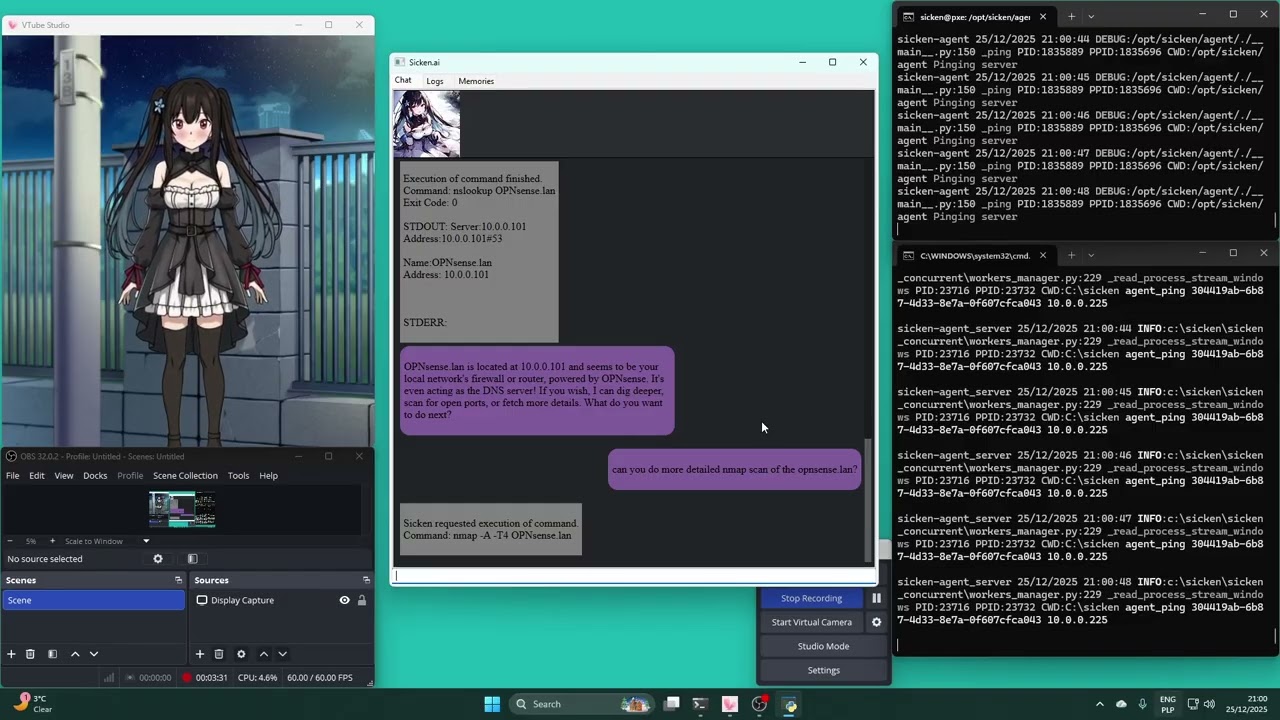
Task: Add a new source in OBS
Action: click(199, 654)
